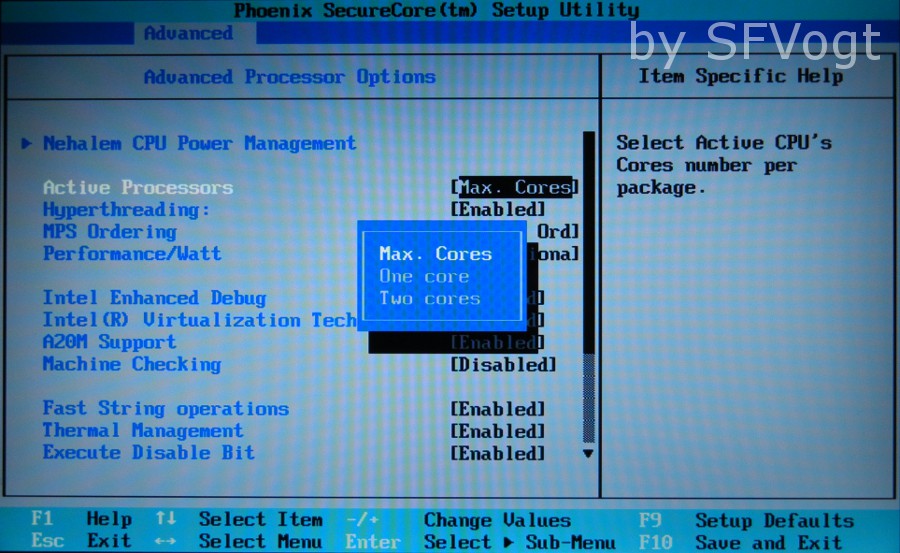Click the Advanced Processor Options heading
This screenshot has width=900, height=553.
click(290, 76)
